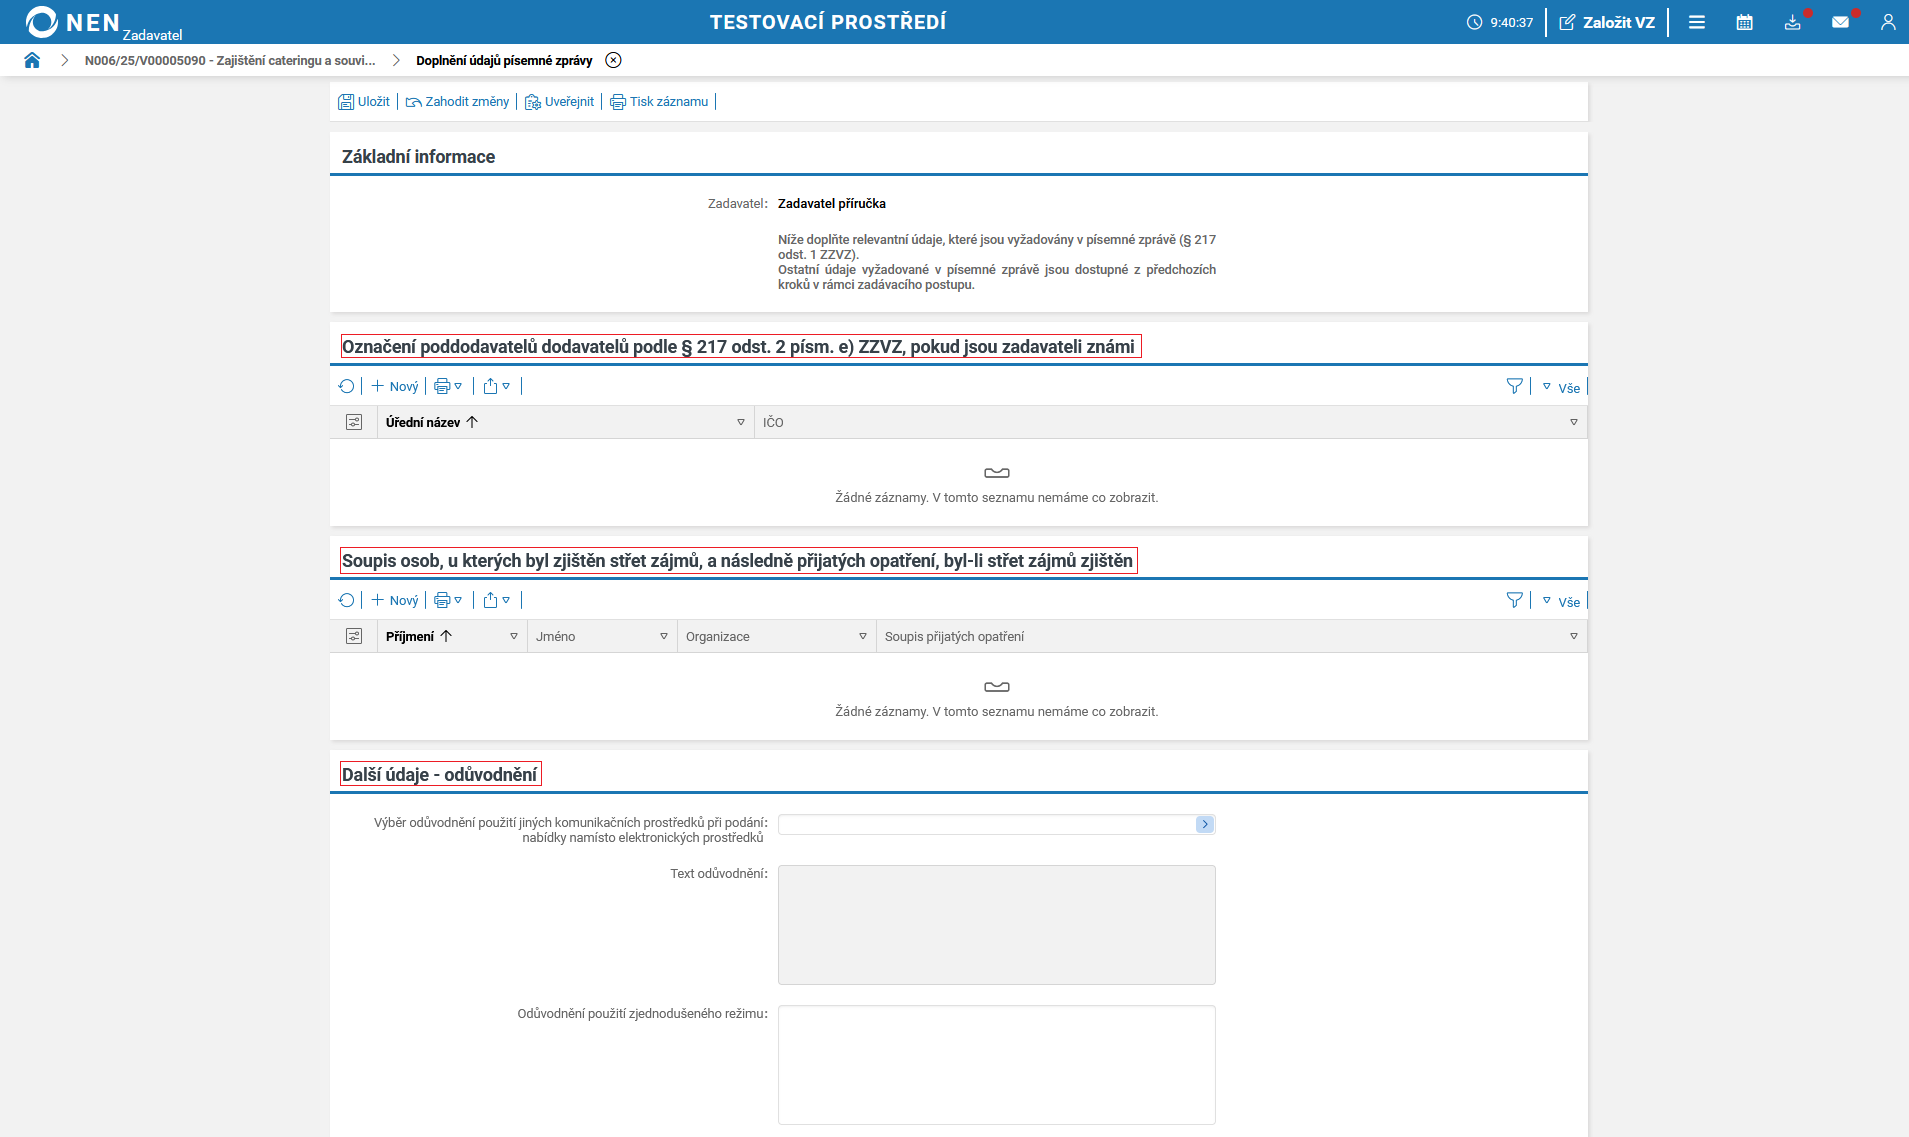Viewport: 1909px width, 1137px height.
Task: Open export dropdown in střet zájmů list
Action: tap(497, 600)
